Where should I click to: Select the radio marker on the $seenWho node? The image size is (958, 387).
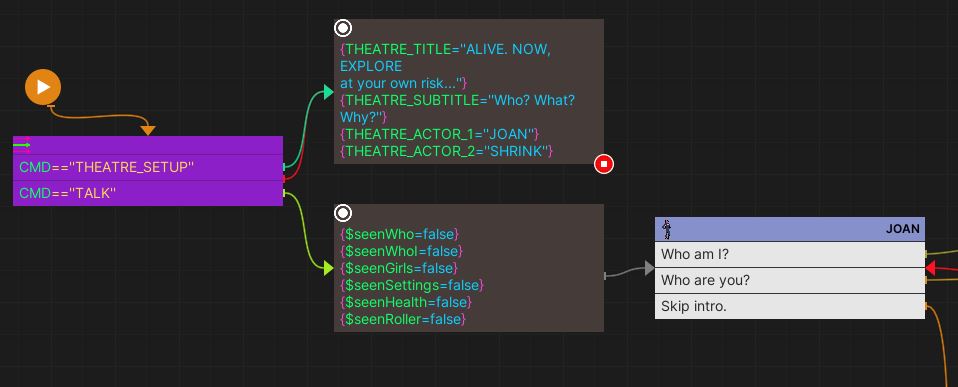(x=343, y=213)
